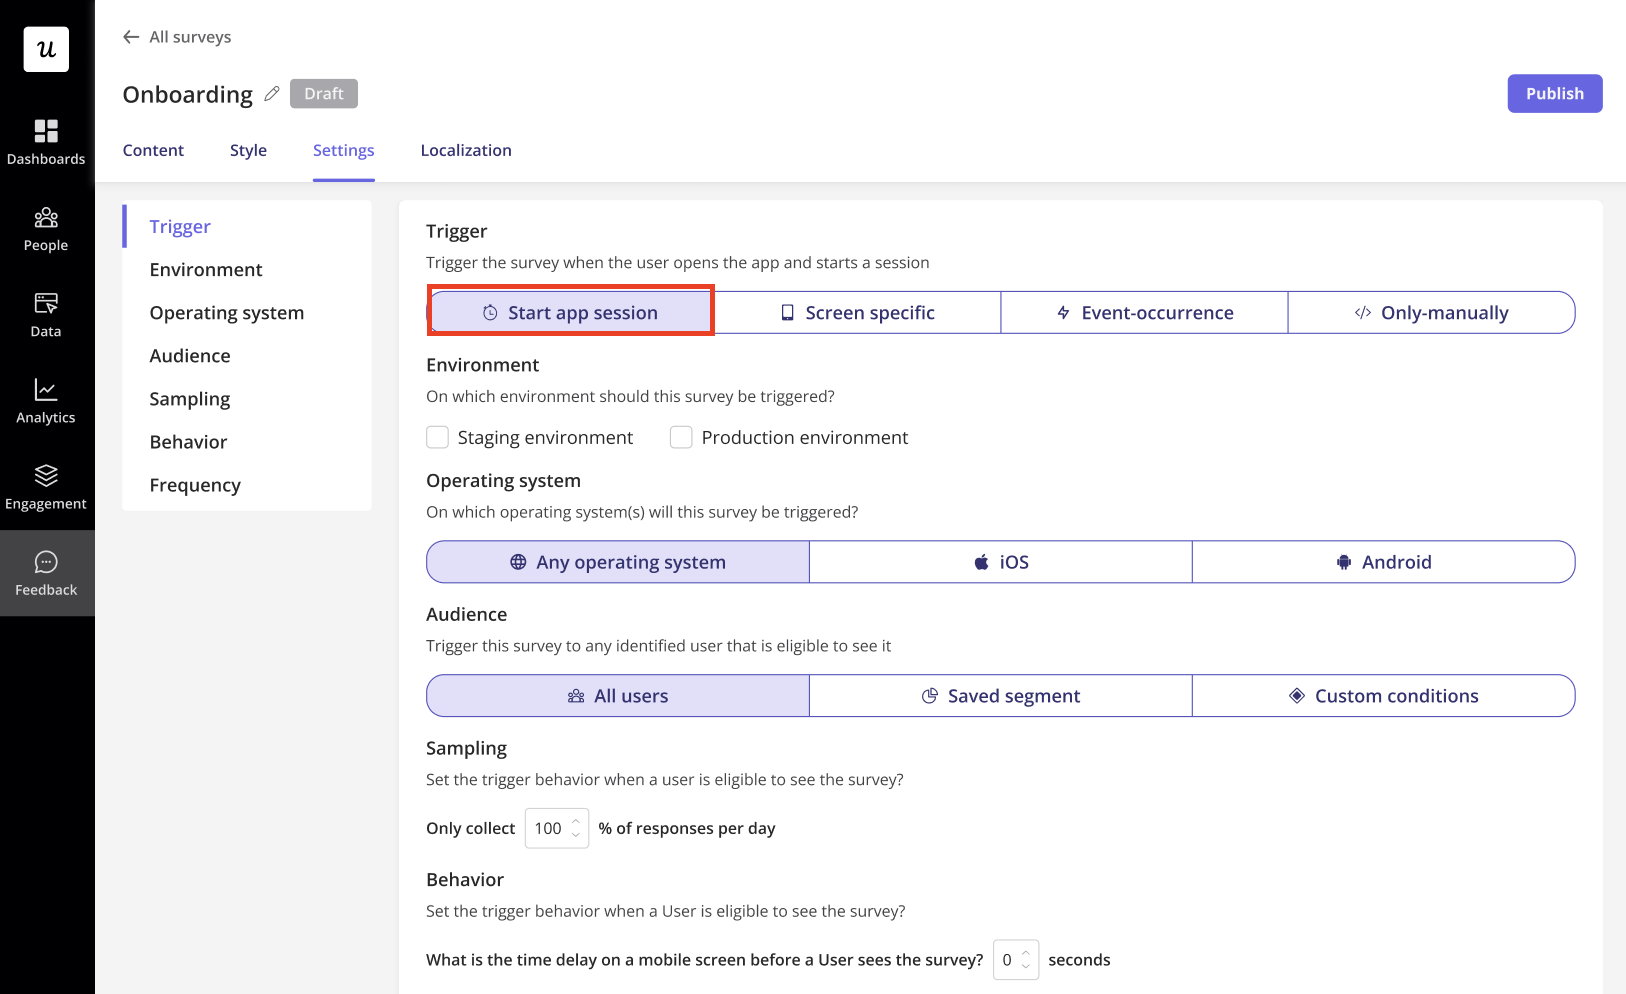This screenshot has height=994, width=1626.
Task: Select Event-occurrence trigger
Action: 1144,312
